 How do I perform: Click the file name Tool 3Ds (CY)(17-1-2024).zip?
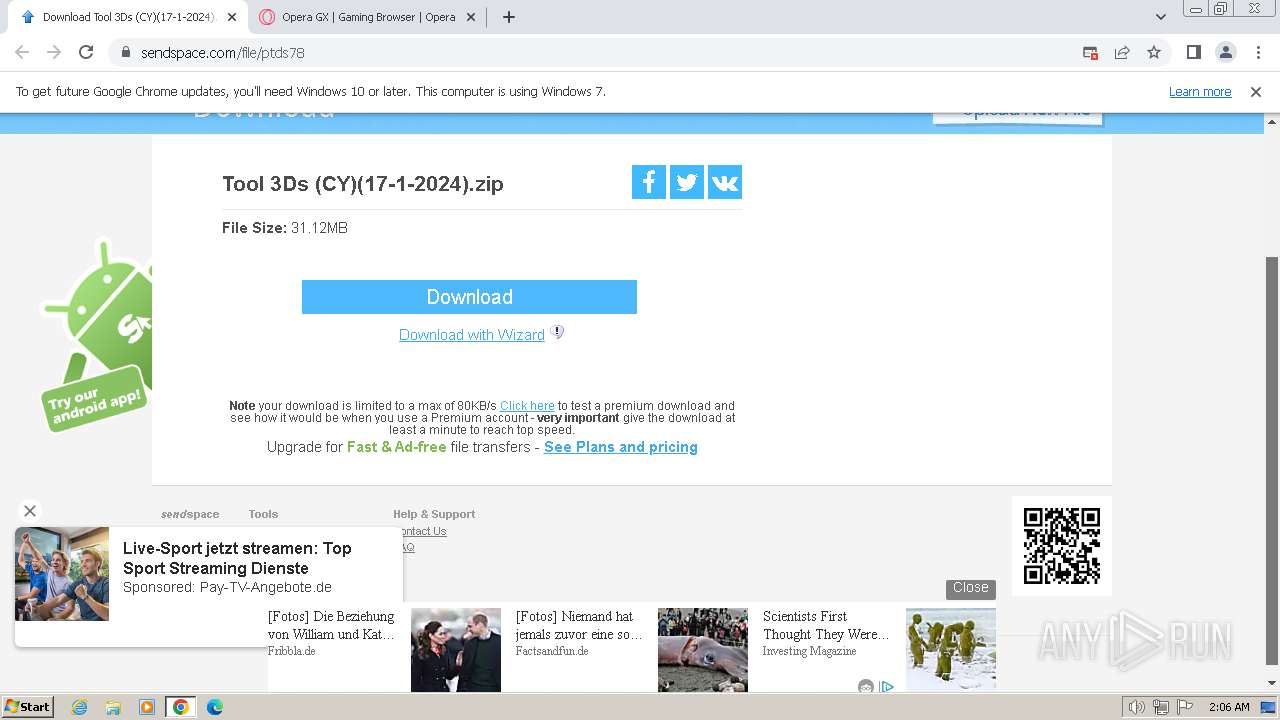363,184
